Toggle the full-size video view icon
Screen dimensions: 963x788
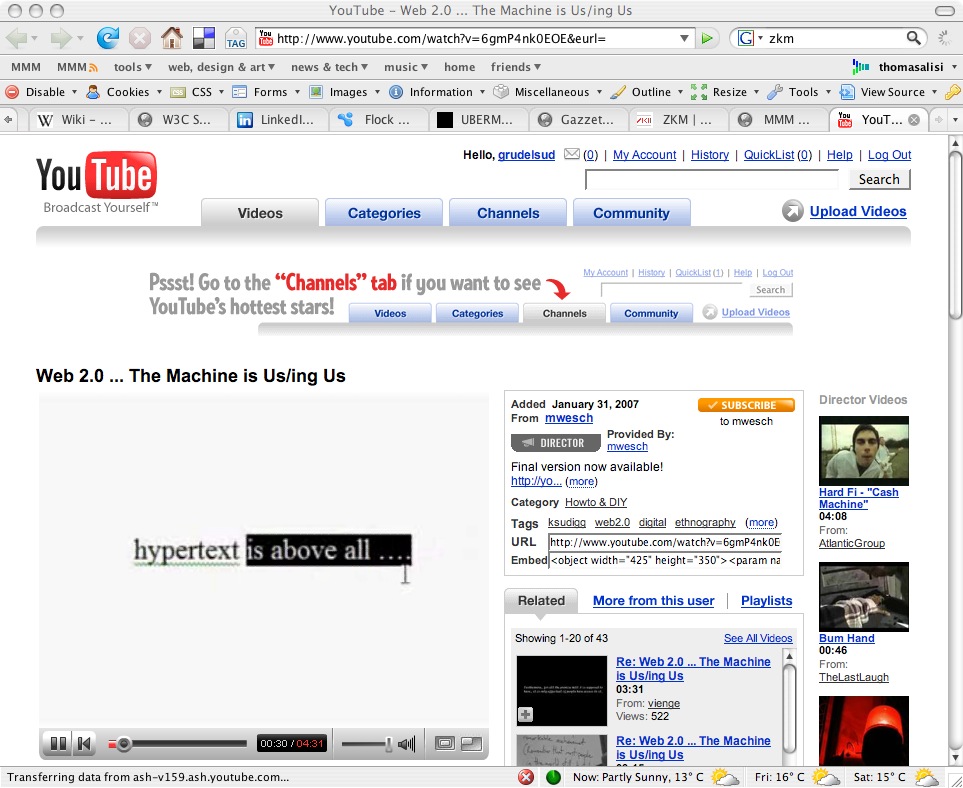click(x=470, y=743)
